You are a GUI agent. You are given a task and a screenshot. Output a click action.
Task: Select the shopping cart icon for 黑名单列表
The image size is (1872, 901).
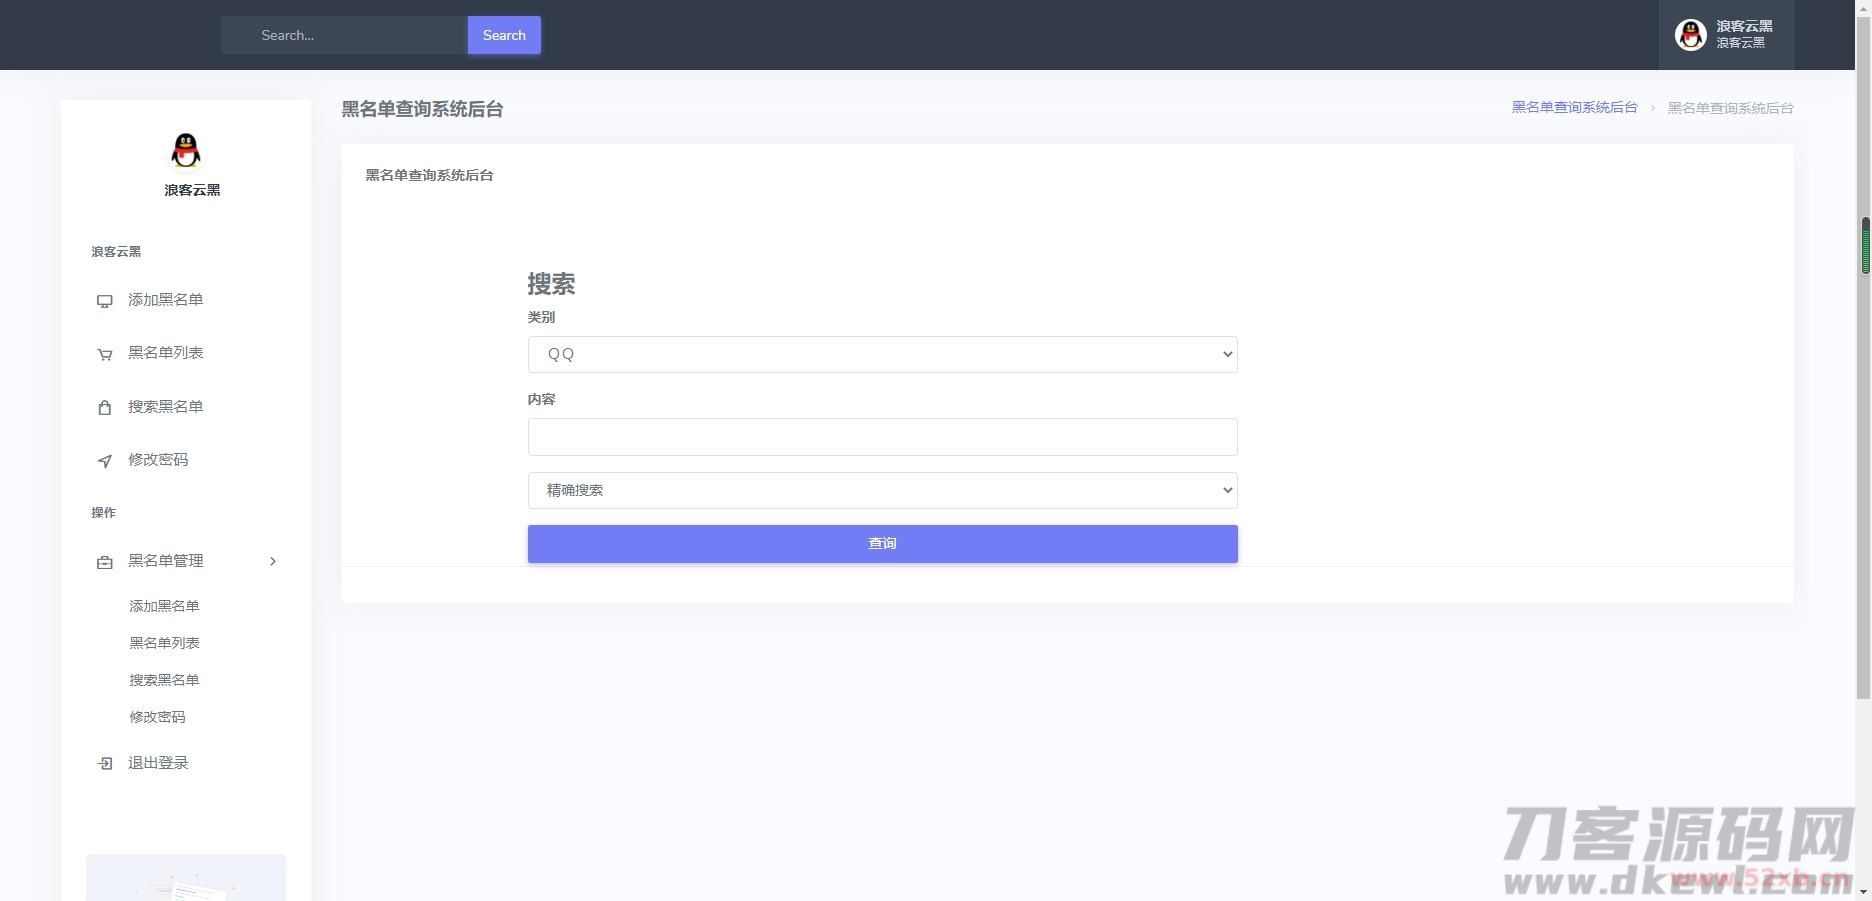tap(104, 353)
